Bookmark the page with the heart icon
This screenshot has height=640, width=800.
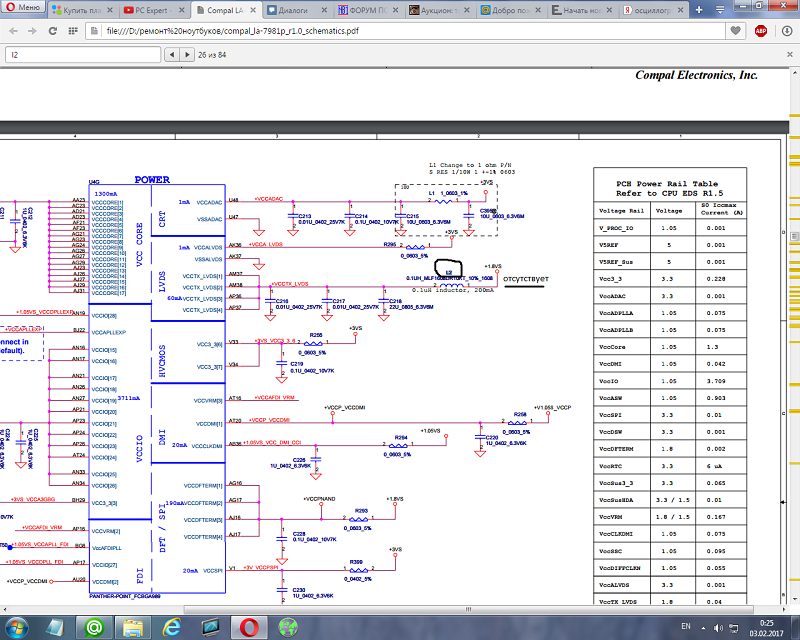click(x=735, y=31)
